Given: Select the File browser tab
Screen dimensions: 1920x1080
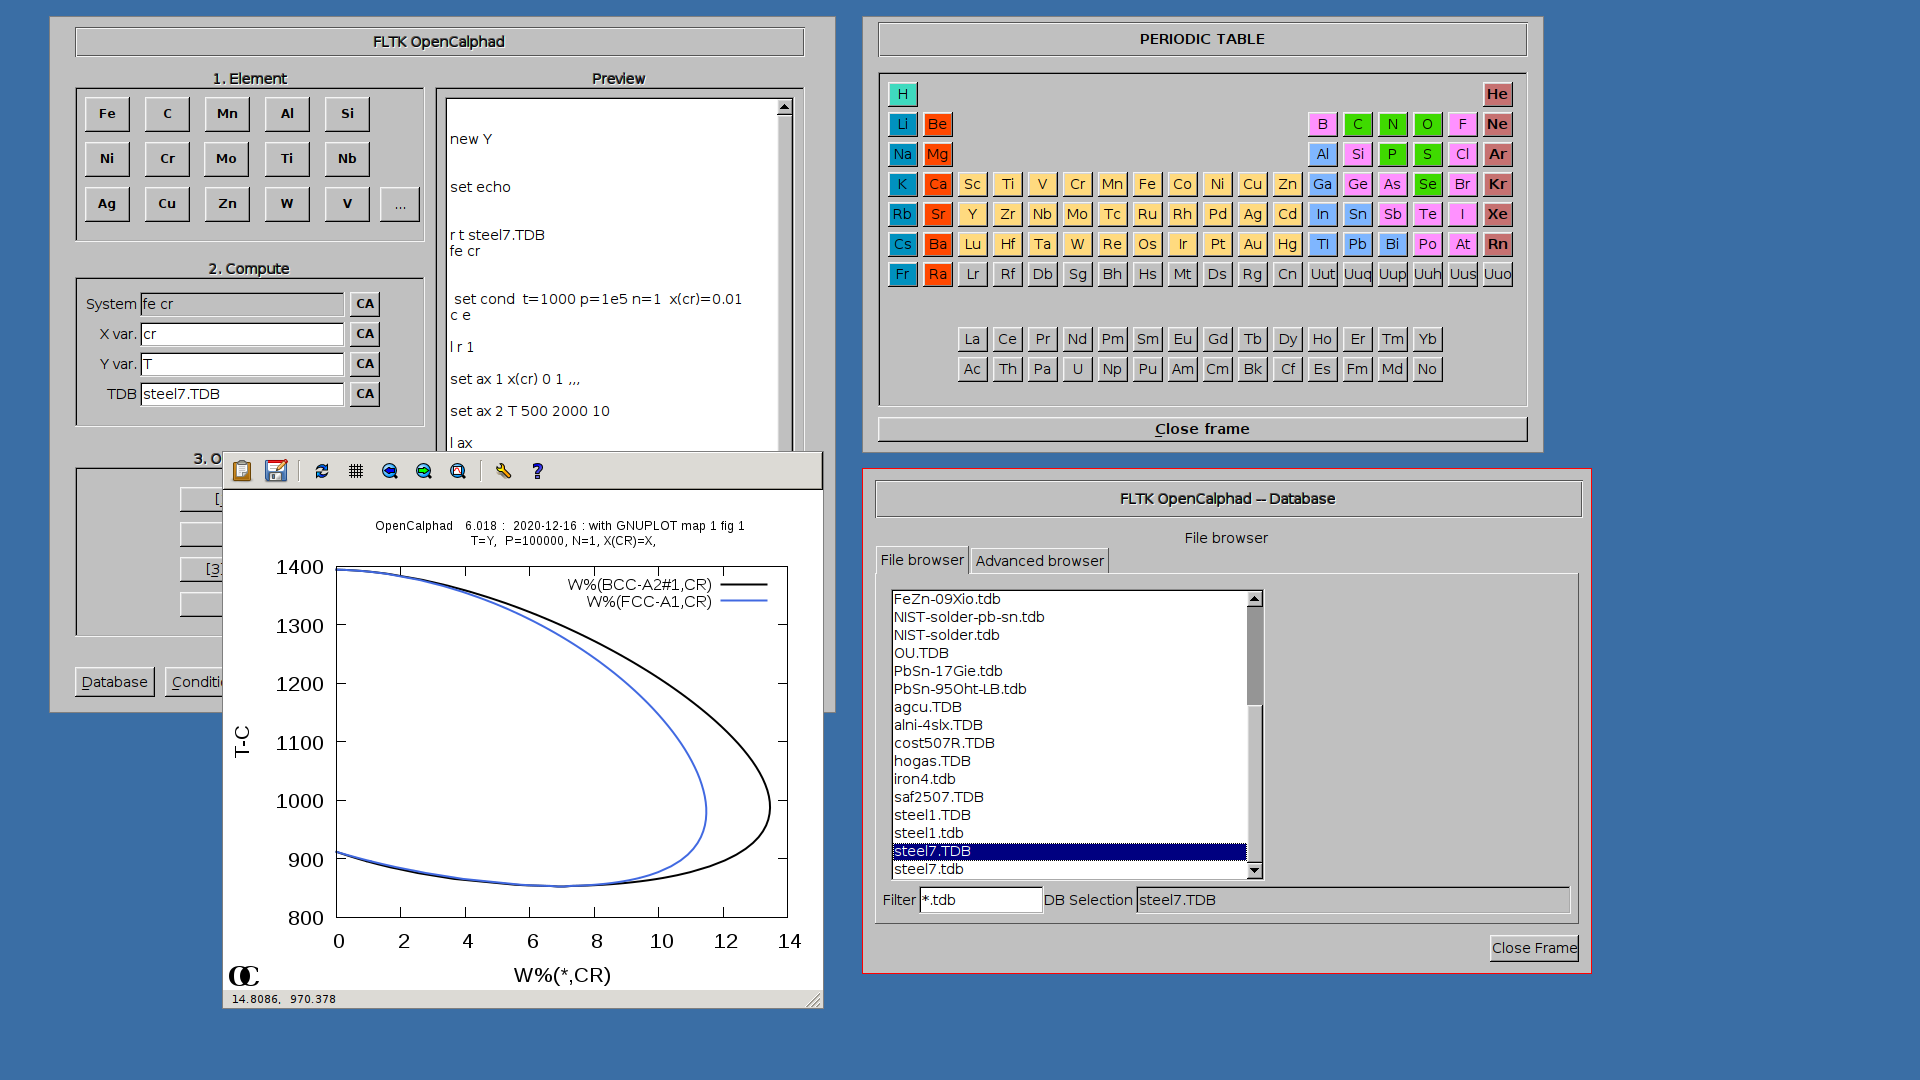Looking at the screenshot, I should point(921,560).
